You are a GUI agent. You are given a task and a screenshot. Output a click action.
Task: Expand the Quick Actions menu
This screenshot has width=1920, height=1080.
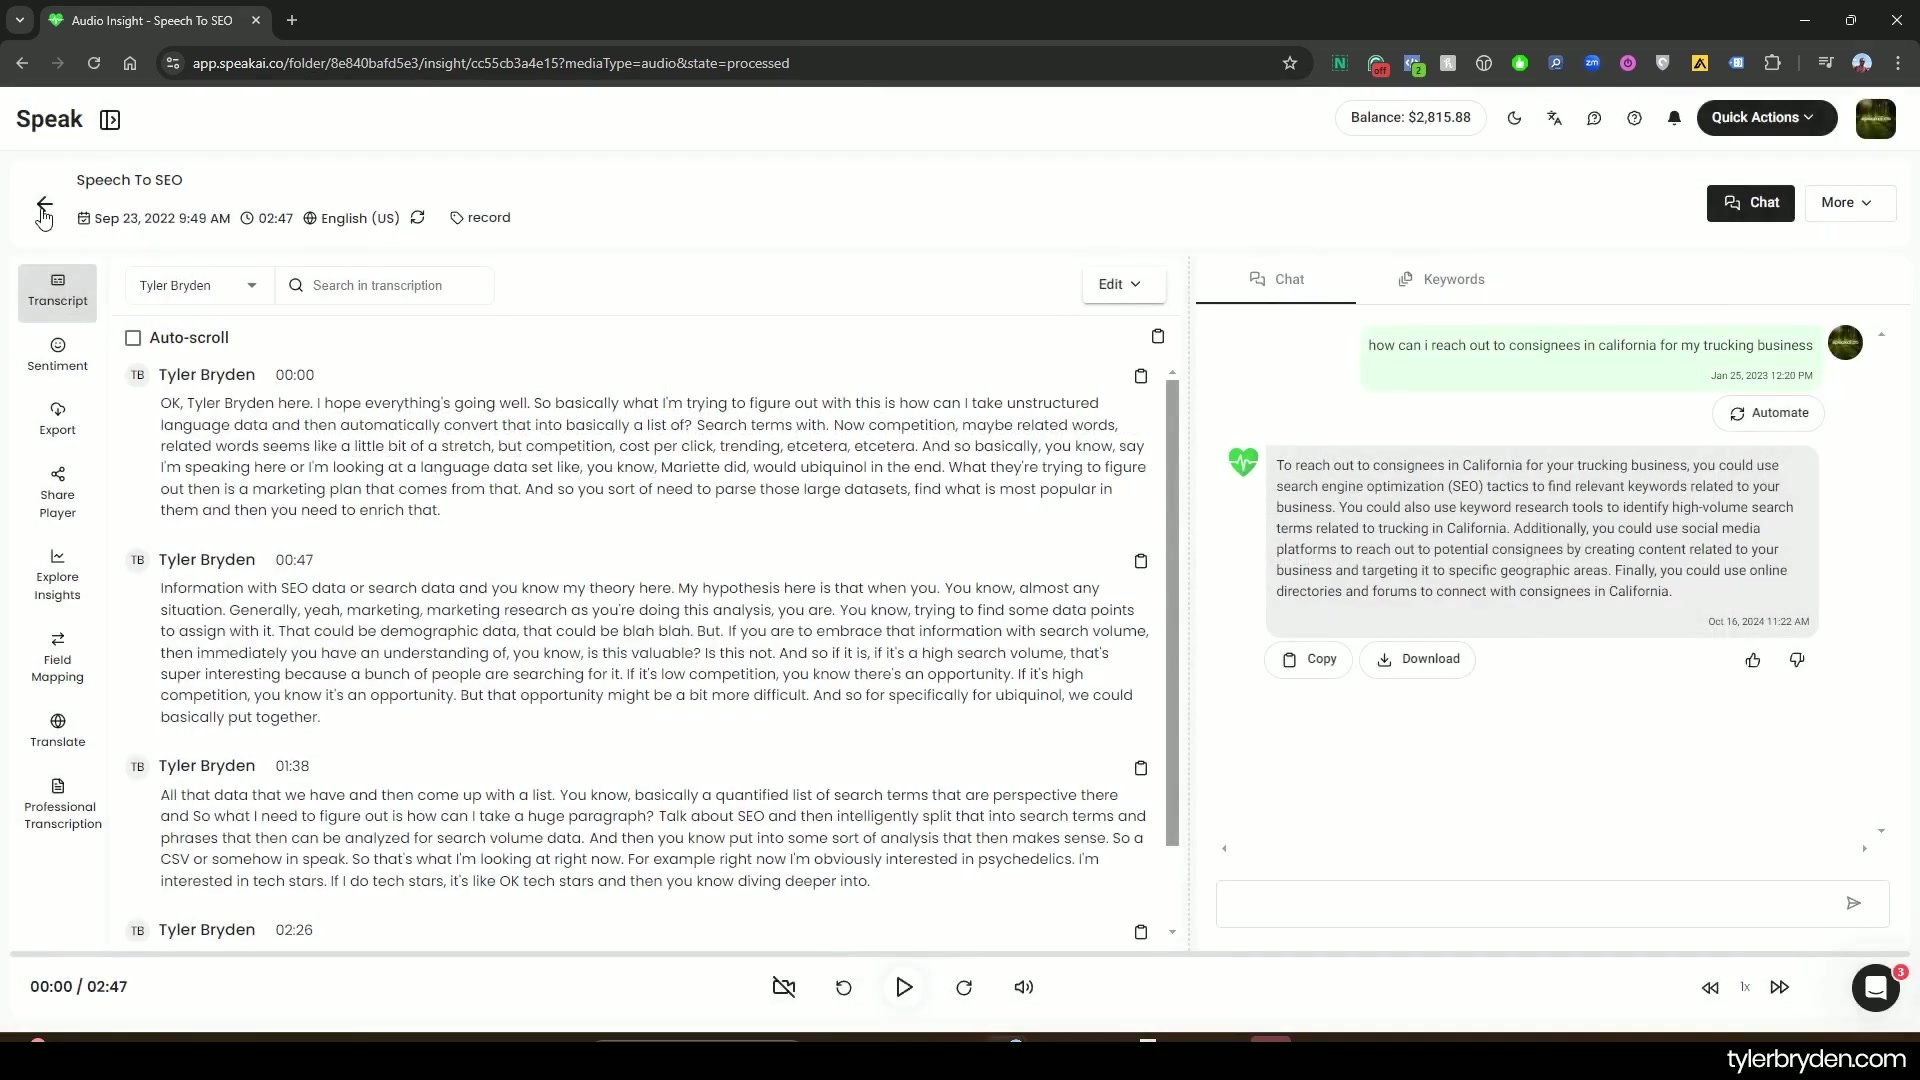[x=1766, y=118]
